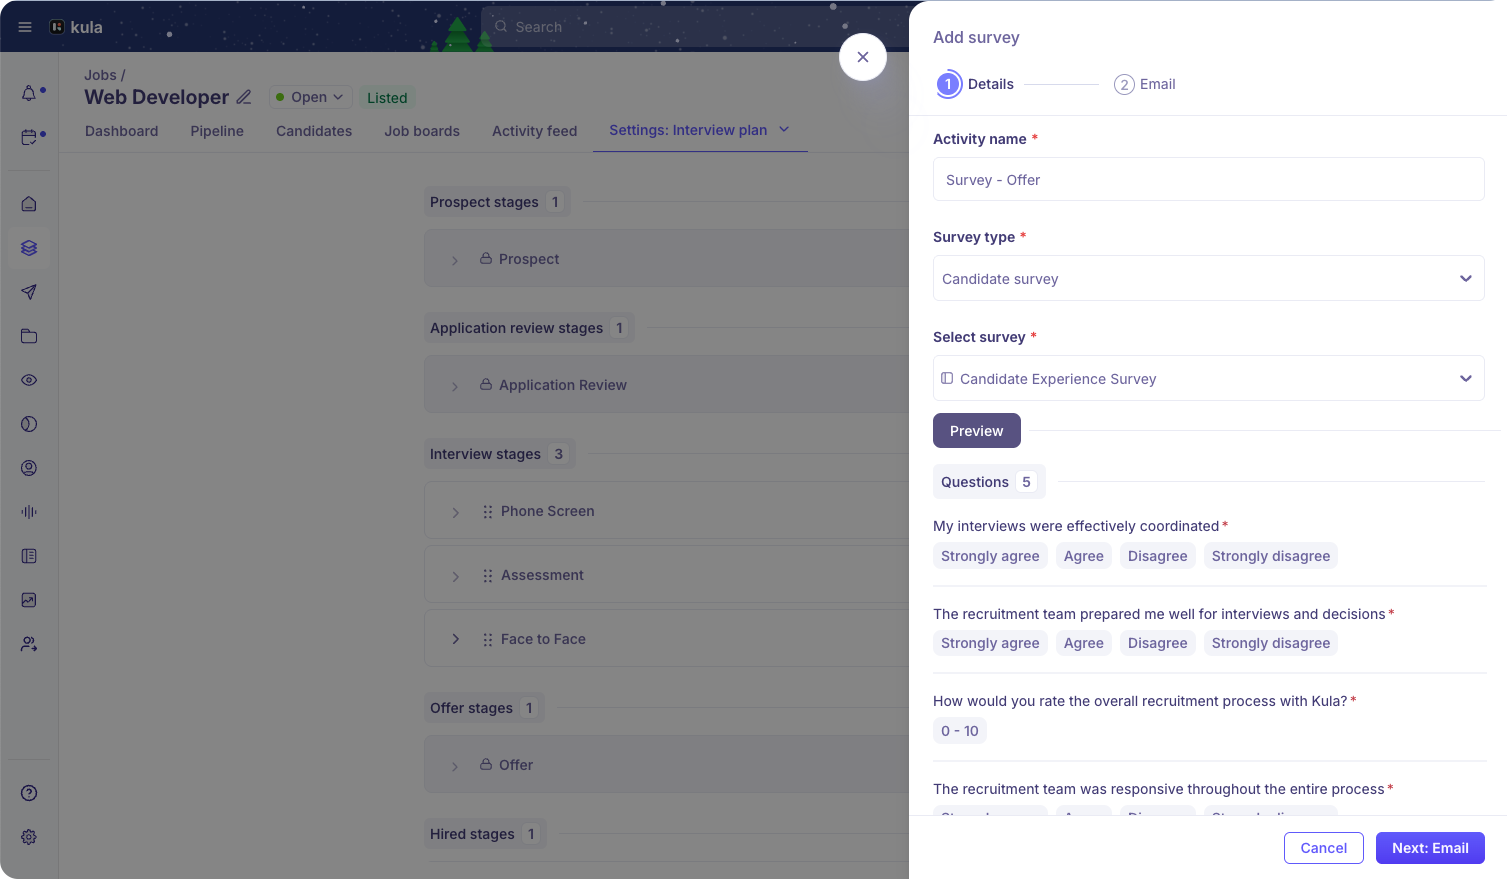
Task: Expand the Phone Screen interview stage
Action: [455, 511]
